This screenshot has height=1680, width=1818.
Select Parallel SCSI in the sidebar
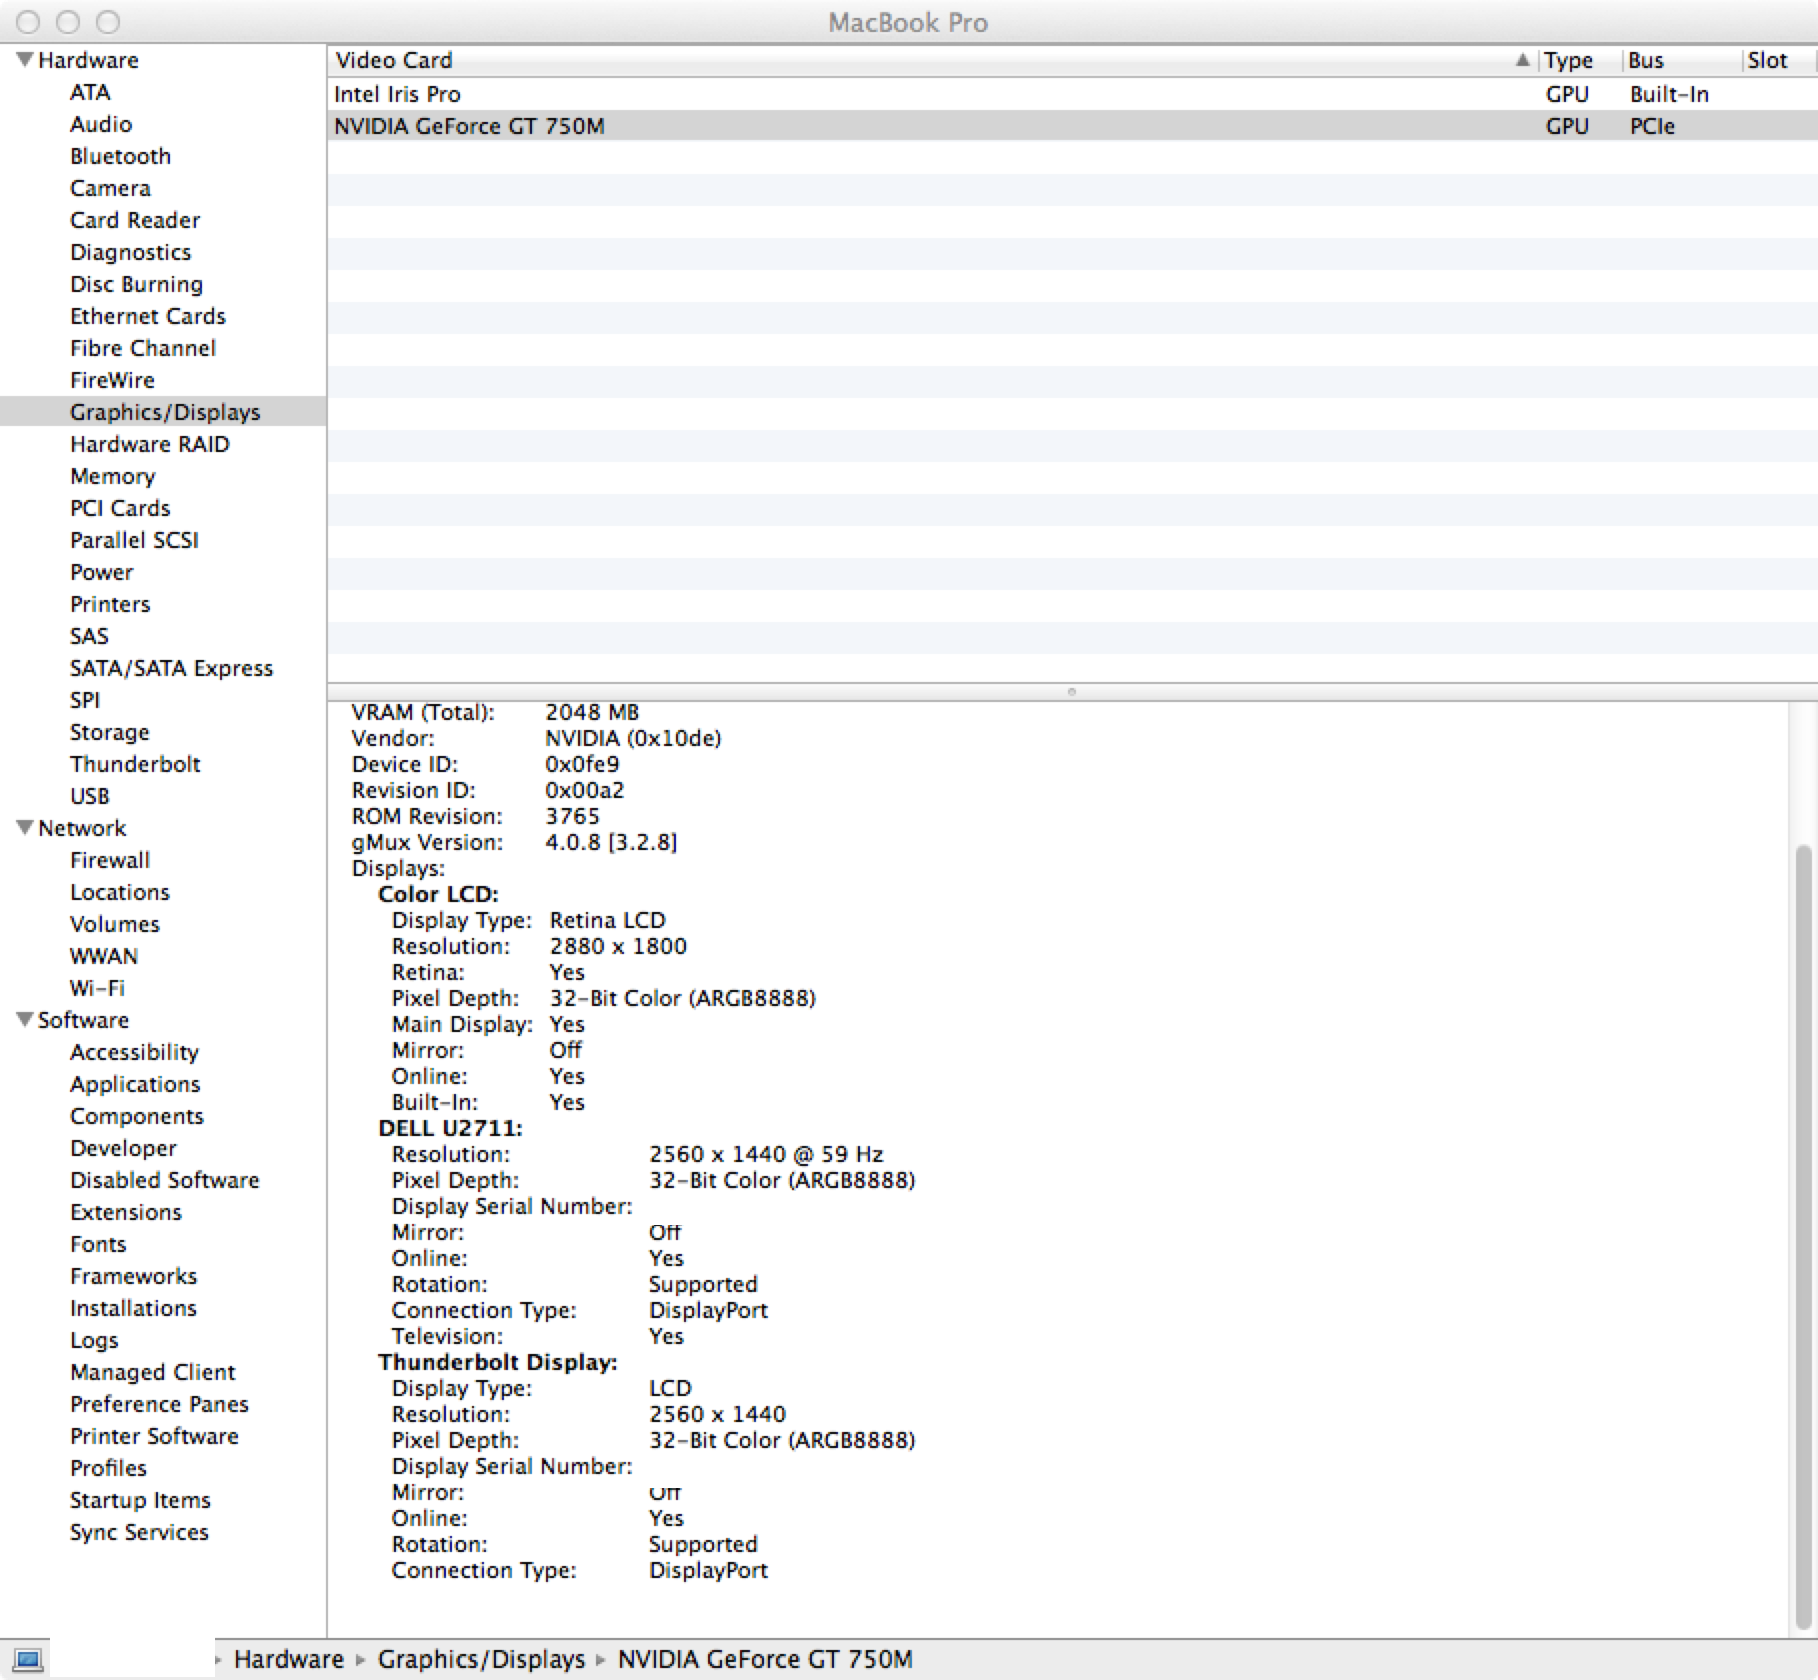click(134, 540)
